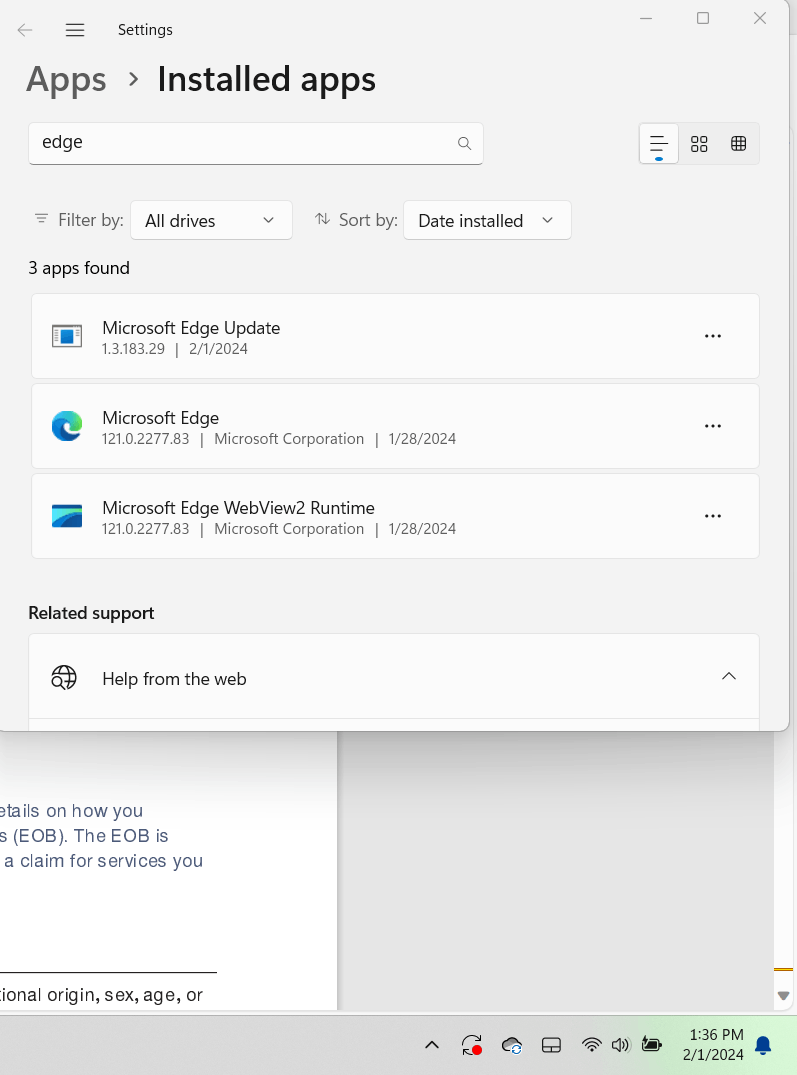Open more options for Microsoft Edge Update
This screenshot has width=797, height=1075.
(713, 336)
